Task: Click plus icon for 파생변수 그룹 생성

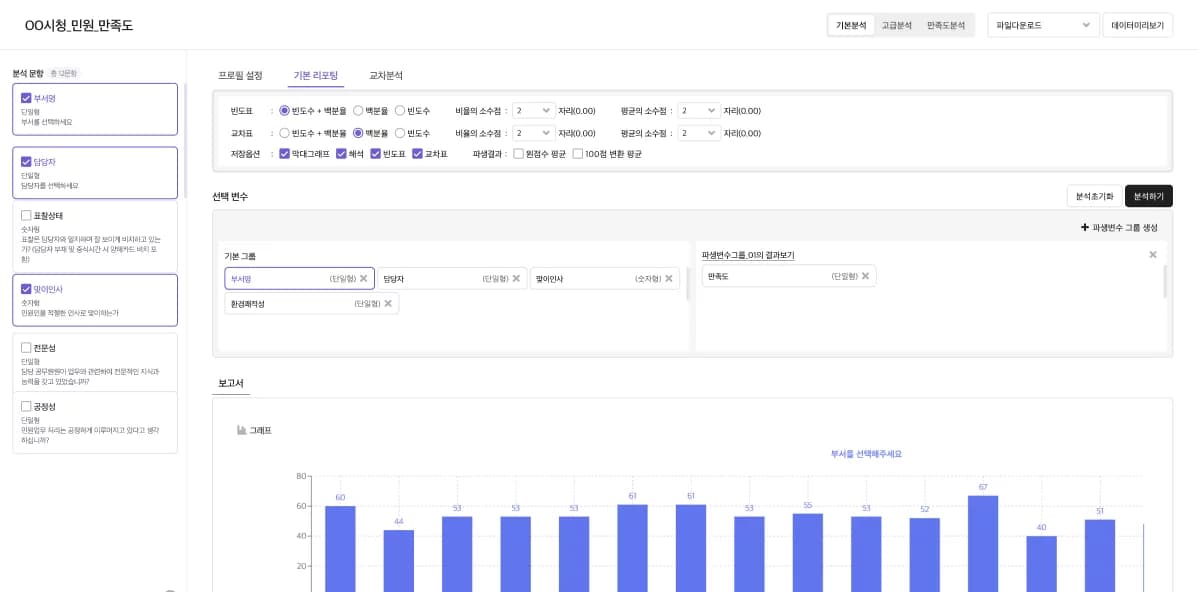Action: 1085,228
